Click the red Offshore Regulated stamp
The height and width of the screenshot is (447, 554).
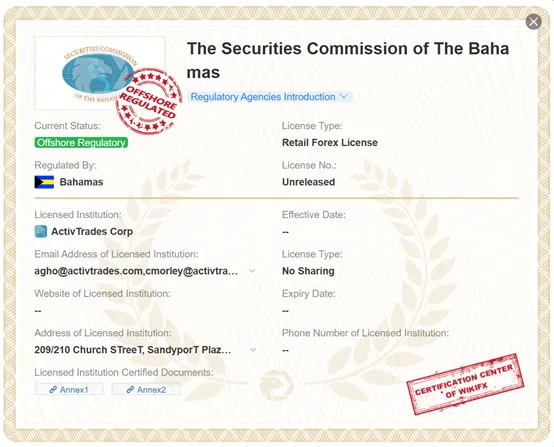click(x=148, y=101)
